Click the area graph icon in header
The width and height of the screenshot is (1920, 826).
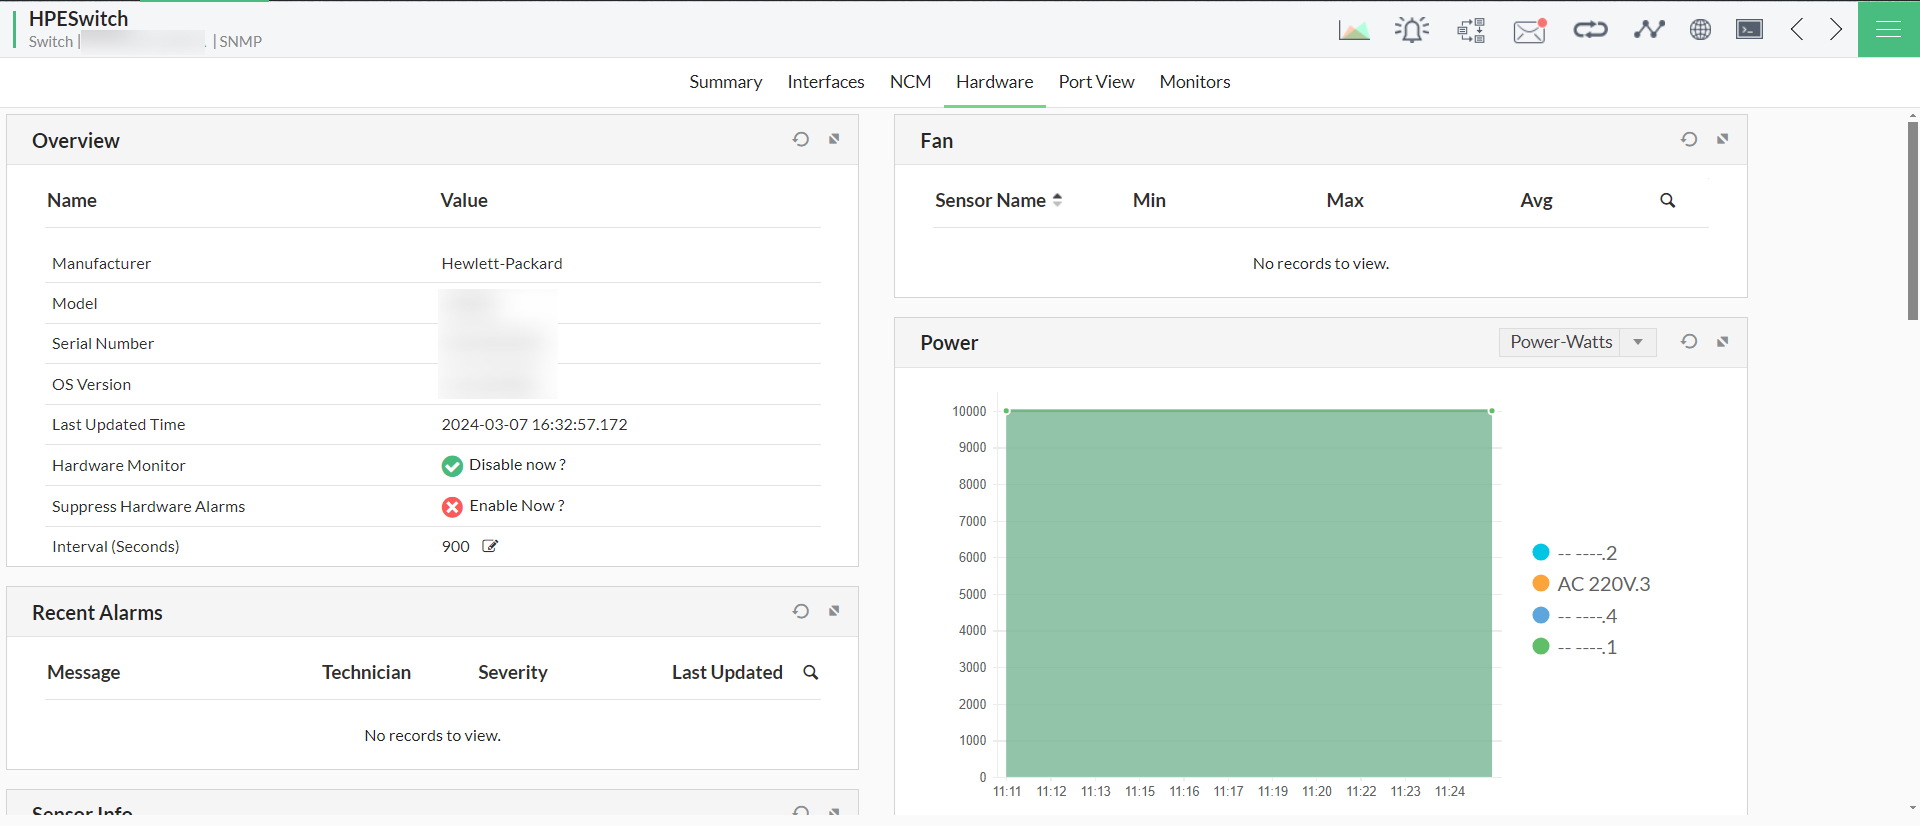coord(1353,30)
